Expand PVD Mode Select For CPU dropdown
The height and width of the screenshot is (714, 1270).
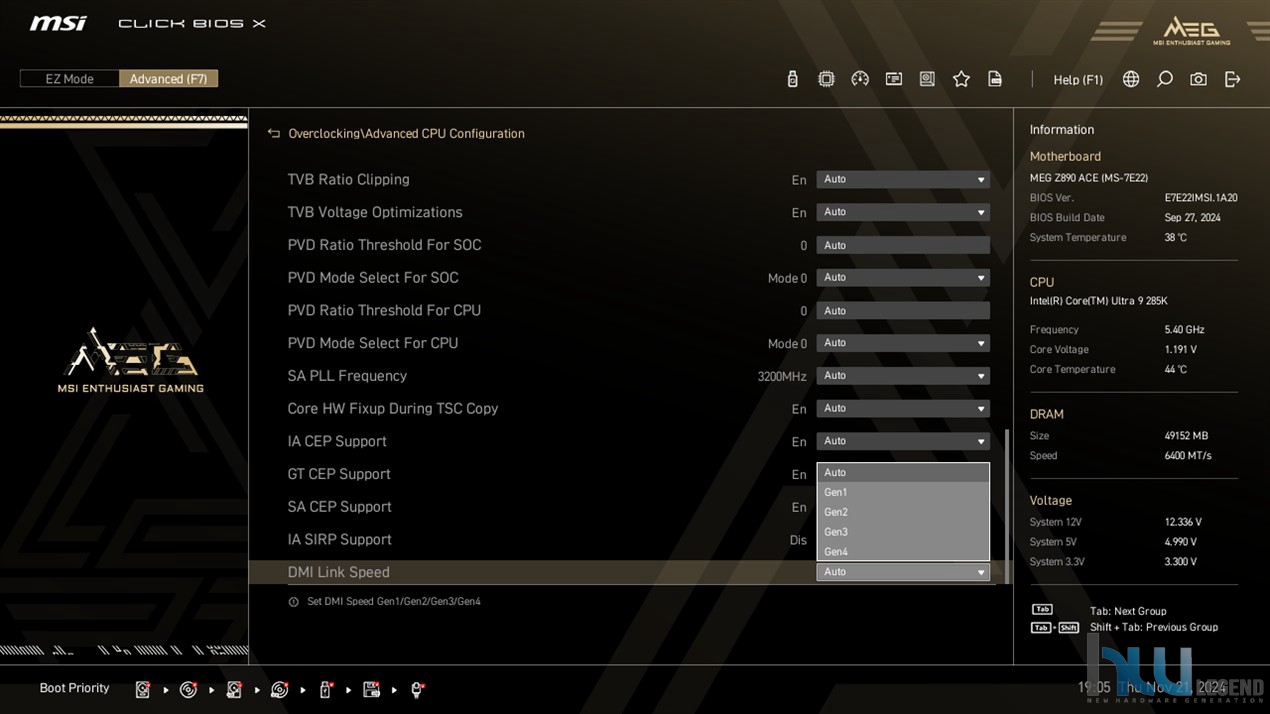coord(903,343)
